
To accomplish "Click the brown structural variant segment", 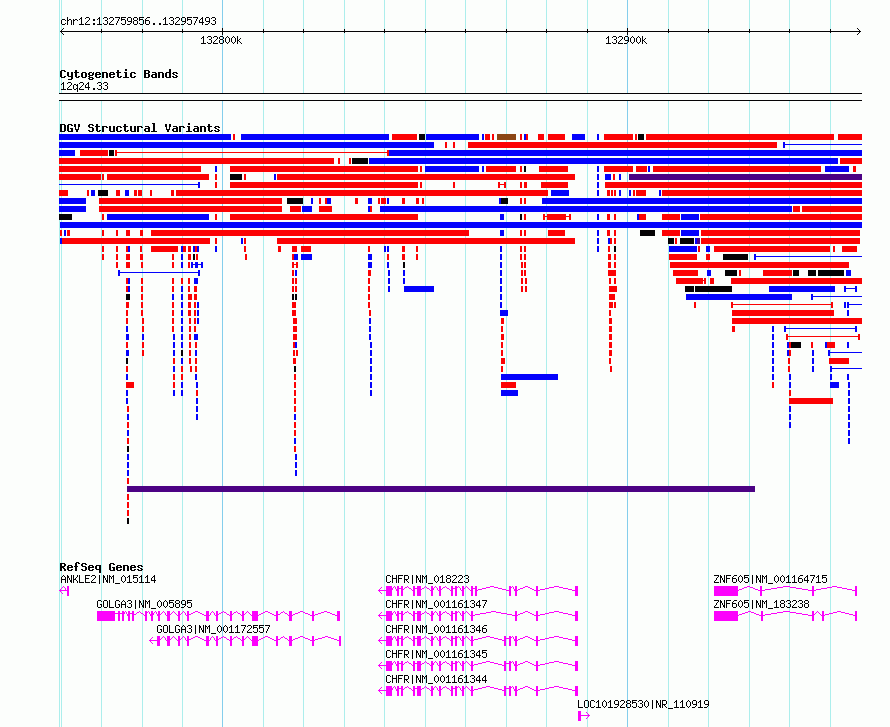I will pos(506,137).
